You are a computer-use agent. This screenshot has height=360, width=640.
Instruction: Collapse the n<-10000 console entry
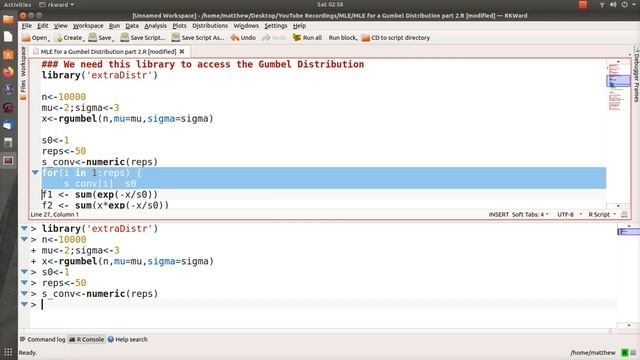tap(24, 239)
